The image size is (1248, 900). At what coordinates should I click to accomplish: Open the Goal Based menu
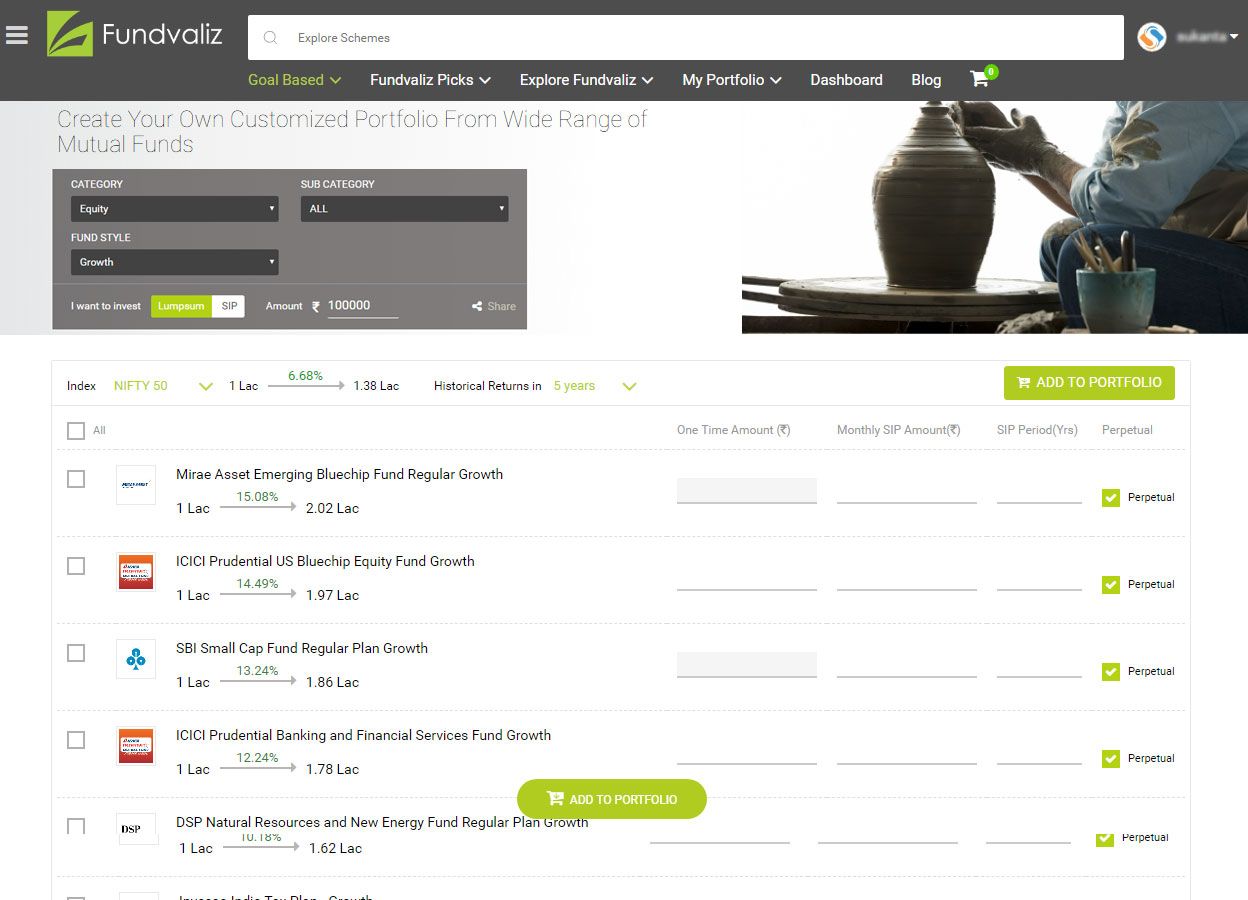295,80
